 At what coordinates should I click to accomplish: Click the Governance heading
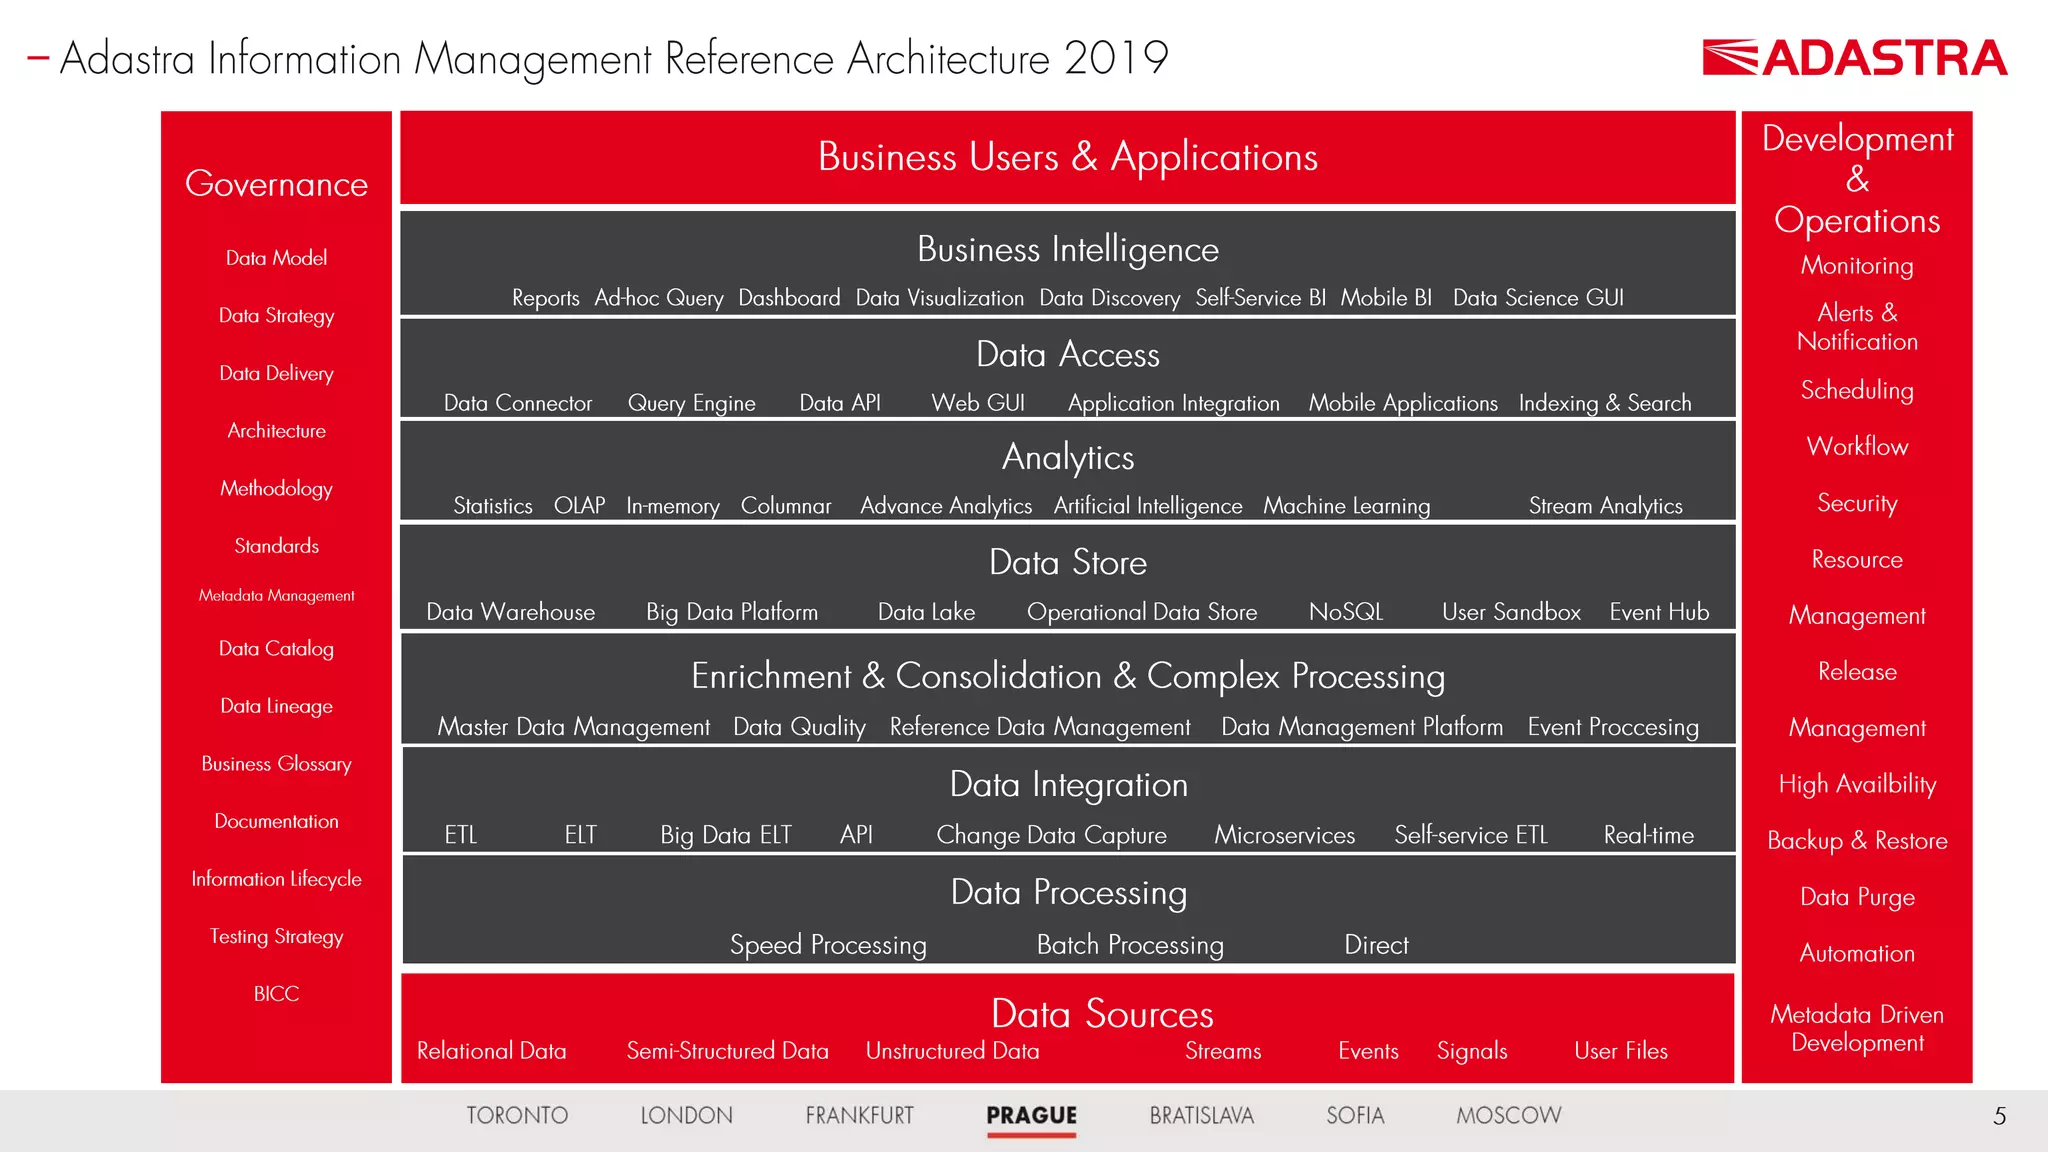[x=276, y=184]
